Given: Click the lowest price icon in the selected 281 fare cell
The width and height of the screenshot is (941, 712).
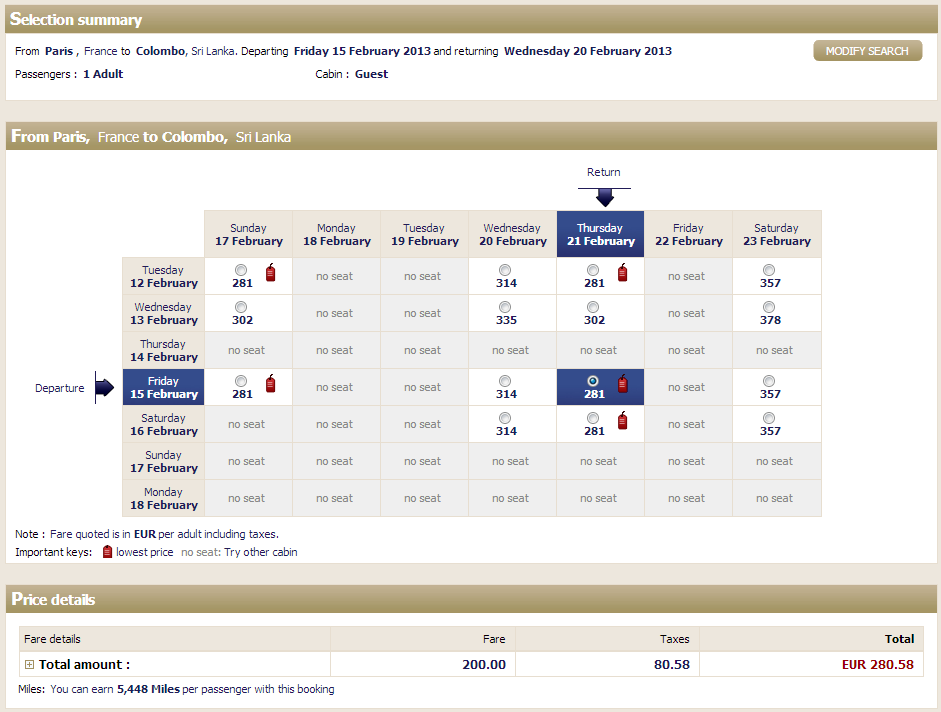Looking at the screenshot, I should (622, 383).
